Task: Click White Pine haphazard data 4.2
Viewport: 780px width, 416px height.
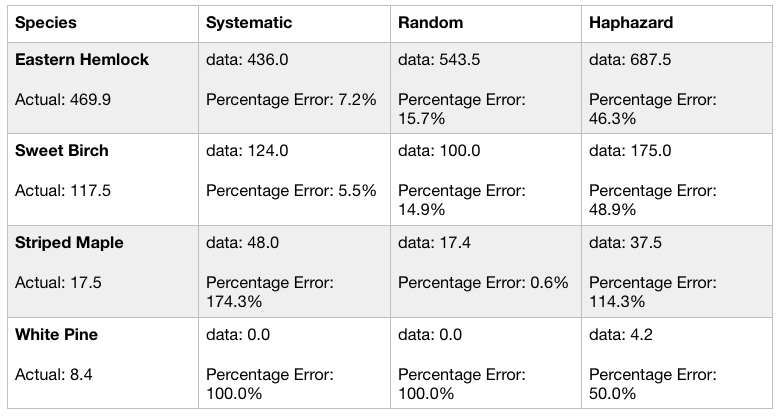Action: [x=621, y=335]
